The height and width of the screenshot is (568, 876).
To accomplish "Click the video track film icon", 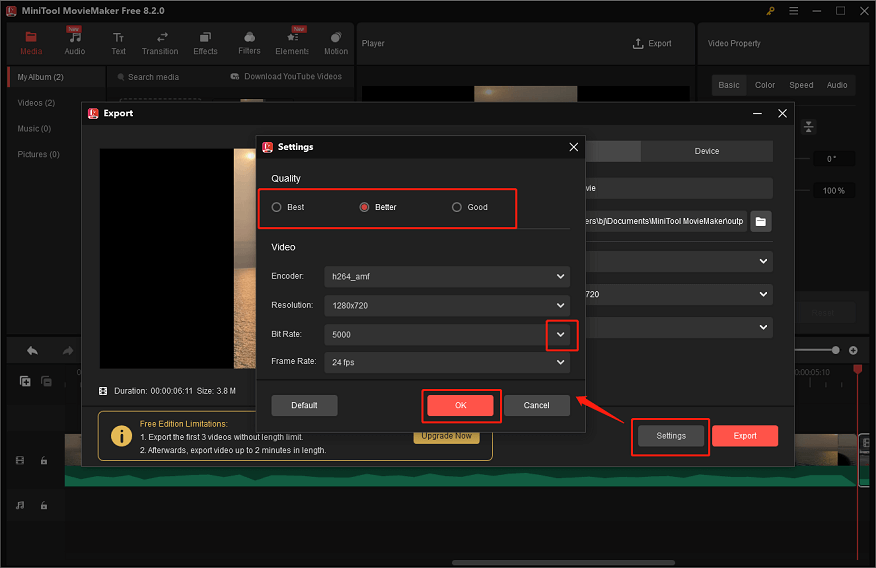I will click(x=20, y=460).
